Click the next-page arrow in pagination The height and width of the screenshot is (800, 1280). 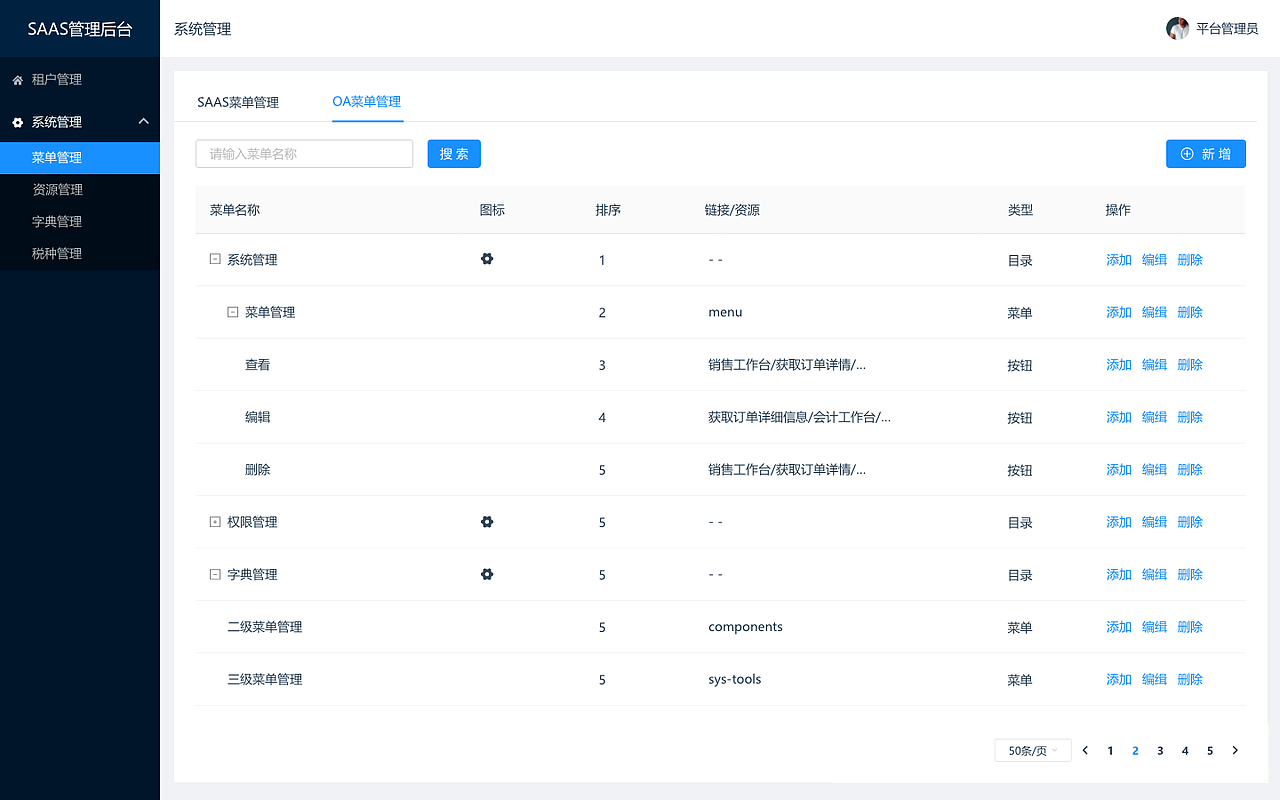tap(1235, 750)
